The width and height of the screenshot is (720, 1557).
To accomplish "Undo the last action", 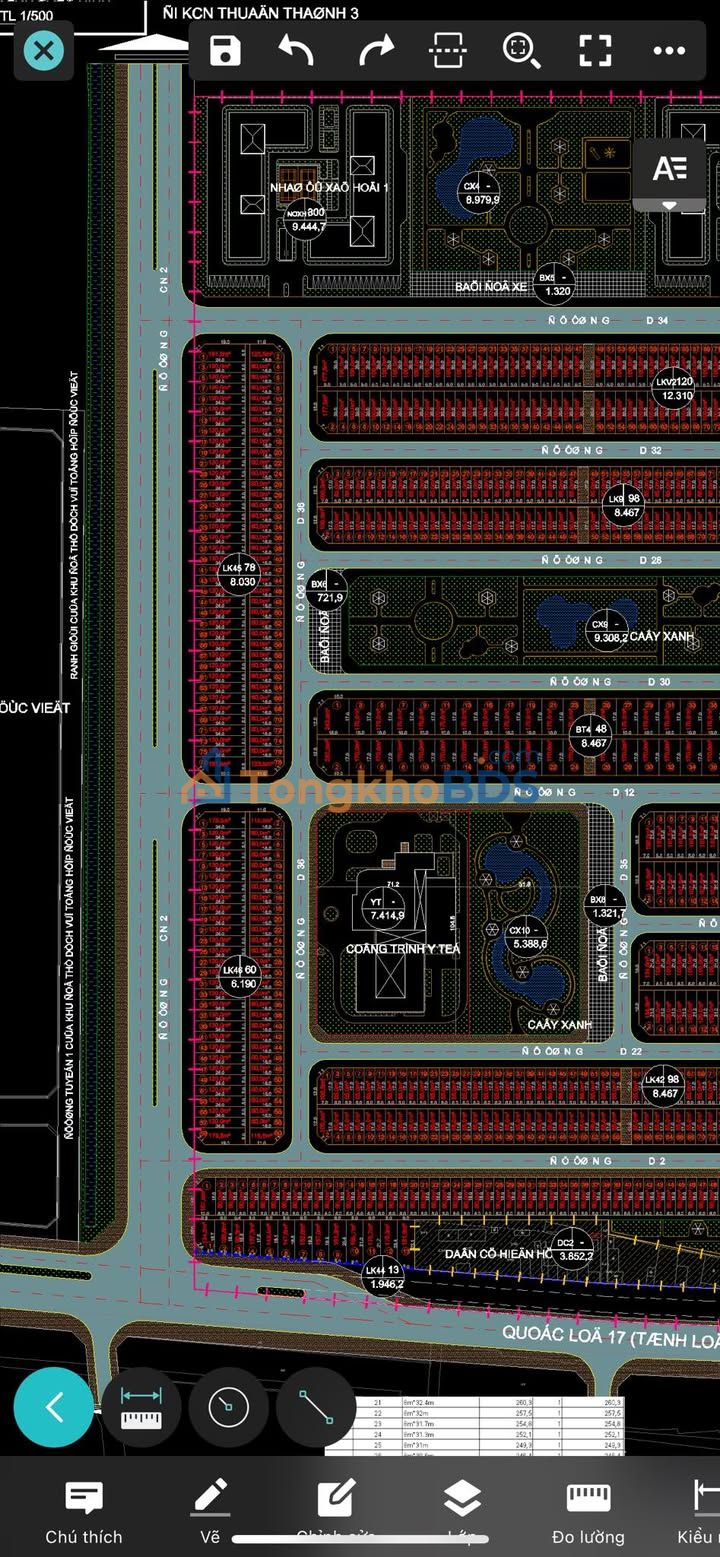I will 296,51.
